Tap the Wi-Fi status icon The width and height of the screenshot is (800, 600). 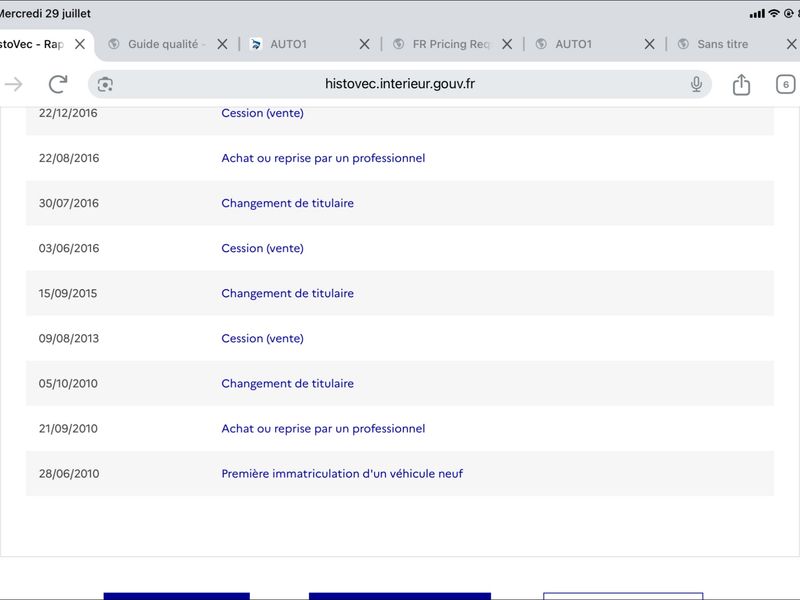(x=774, y=14)
